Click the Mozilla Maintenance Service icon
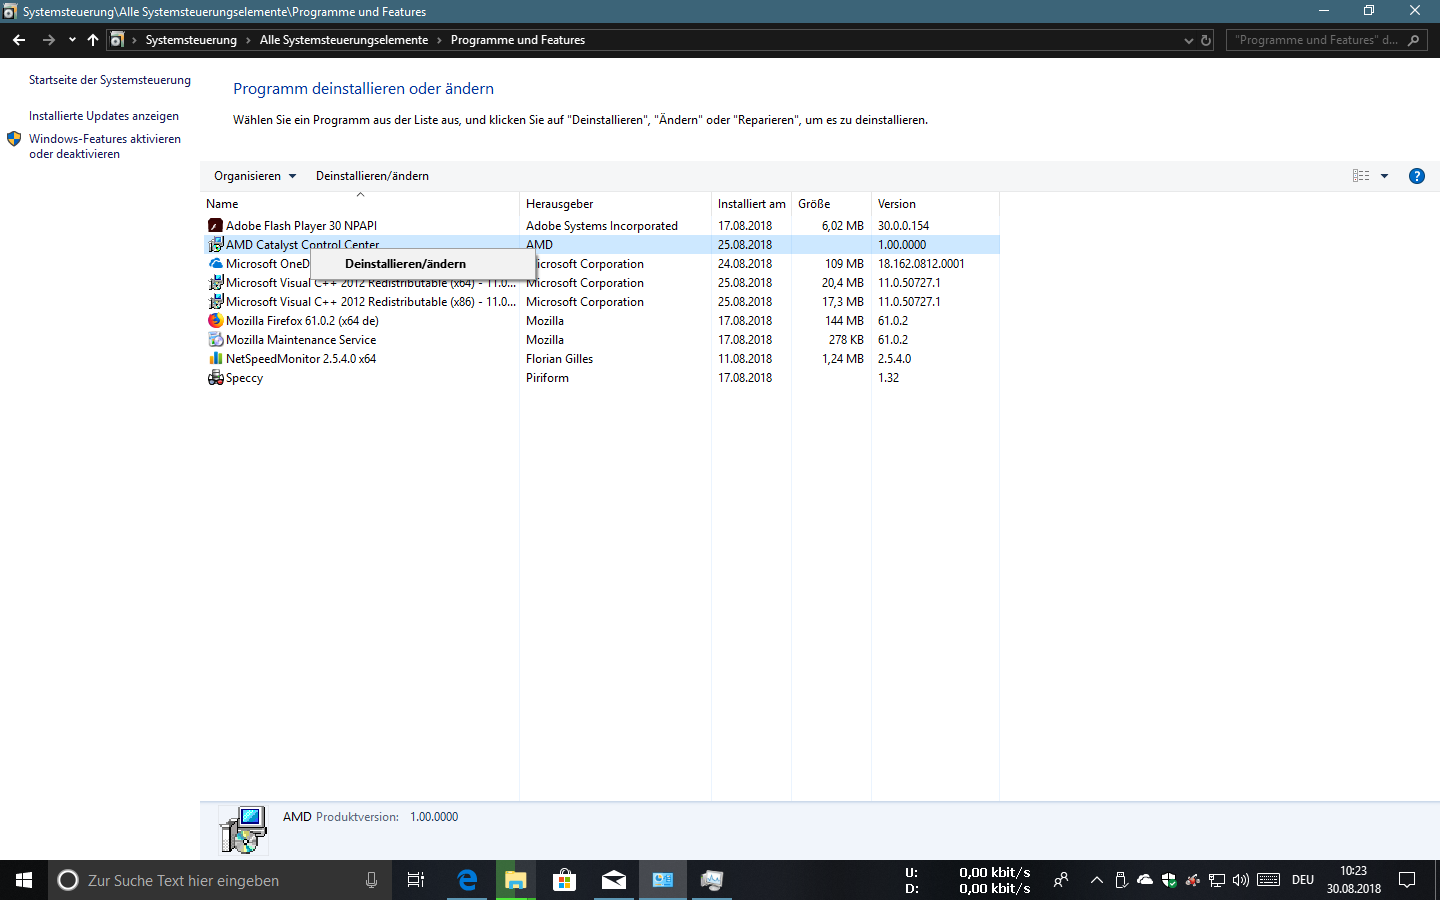Viewport: 1440px width, 900px height. pyautogui.click(x=215, y=340)
